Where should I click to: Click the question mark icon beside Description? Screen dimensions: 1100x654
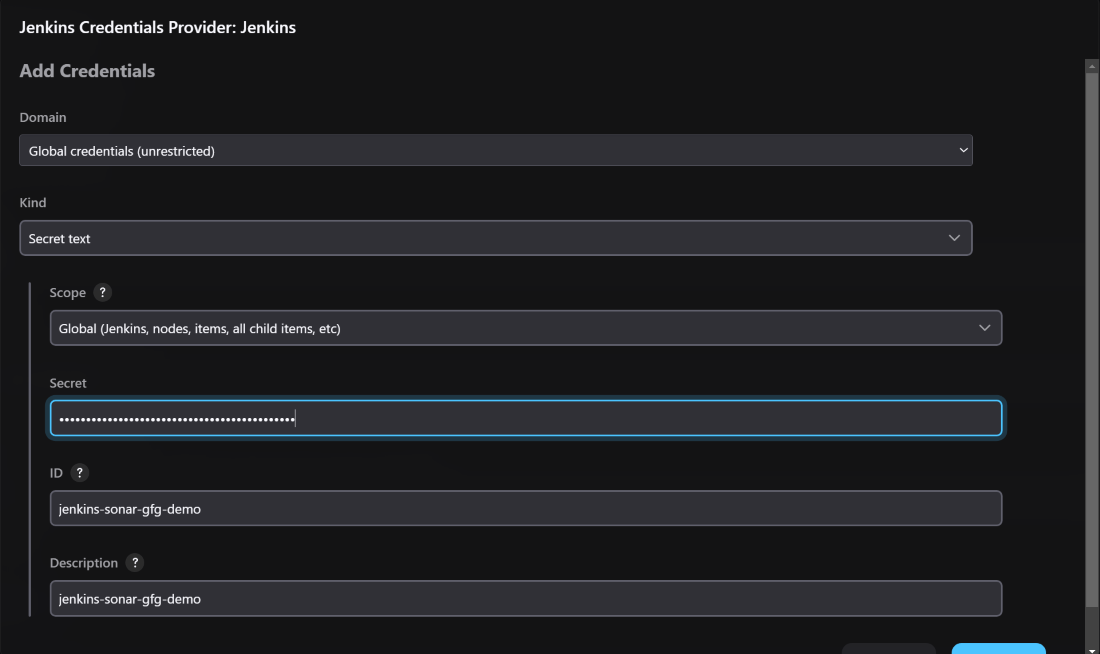tap(137, 562)
